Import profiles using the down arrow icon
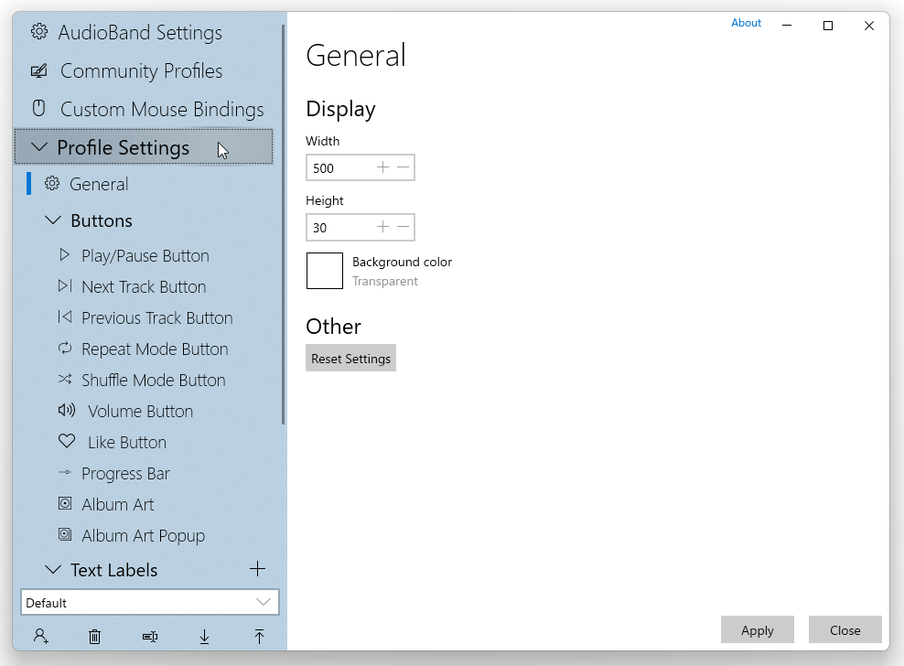This screenshot has height=666, width=904. 204,637
